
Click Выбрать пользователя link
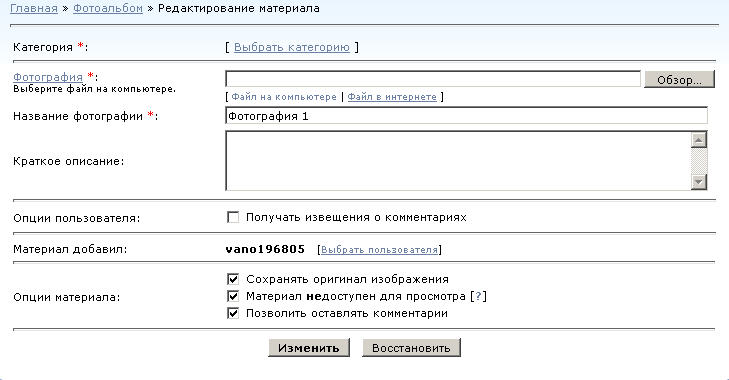(379, 250)
